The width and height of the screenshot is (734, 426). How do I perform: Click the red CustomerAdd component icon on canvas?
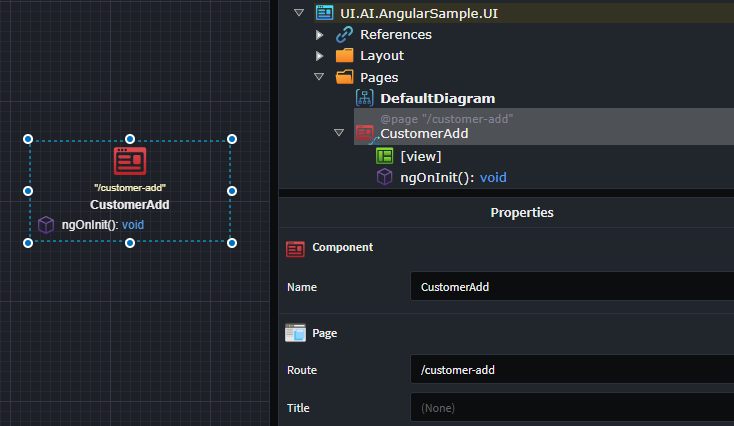(130, 161)
